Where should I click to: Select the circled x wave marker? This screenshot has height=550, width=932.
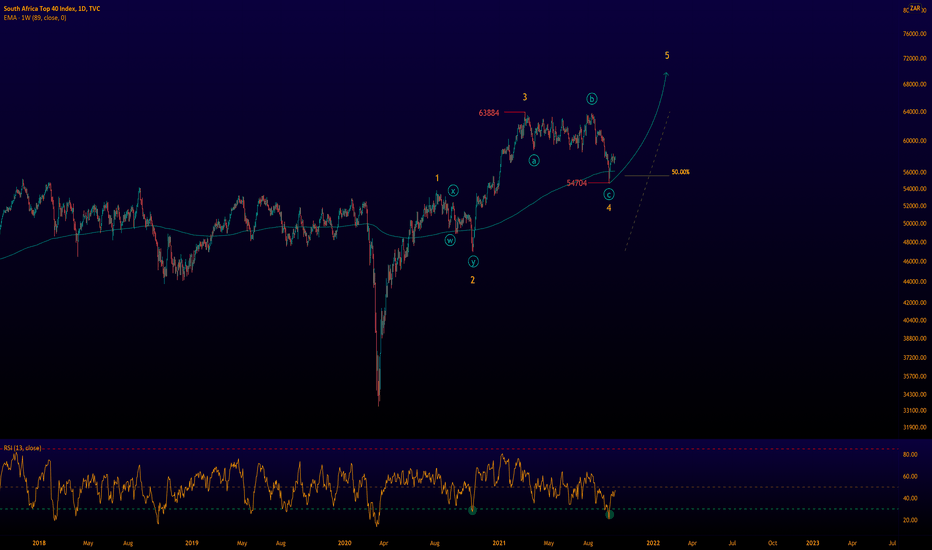[x=453, y=191]
